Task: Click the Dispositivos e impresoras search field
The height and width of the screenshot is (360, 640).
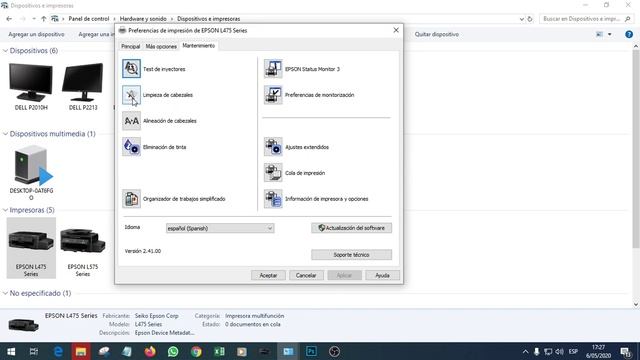Action: point(586,19)
